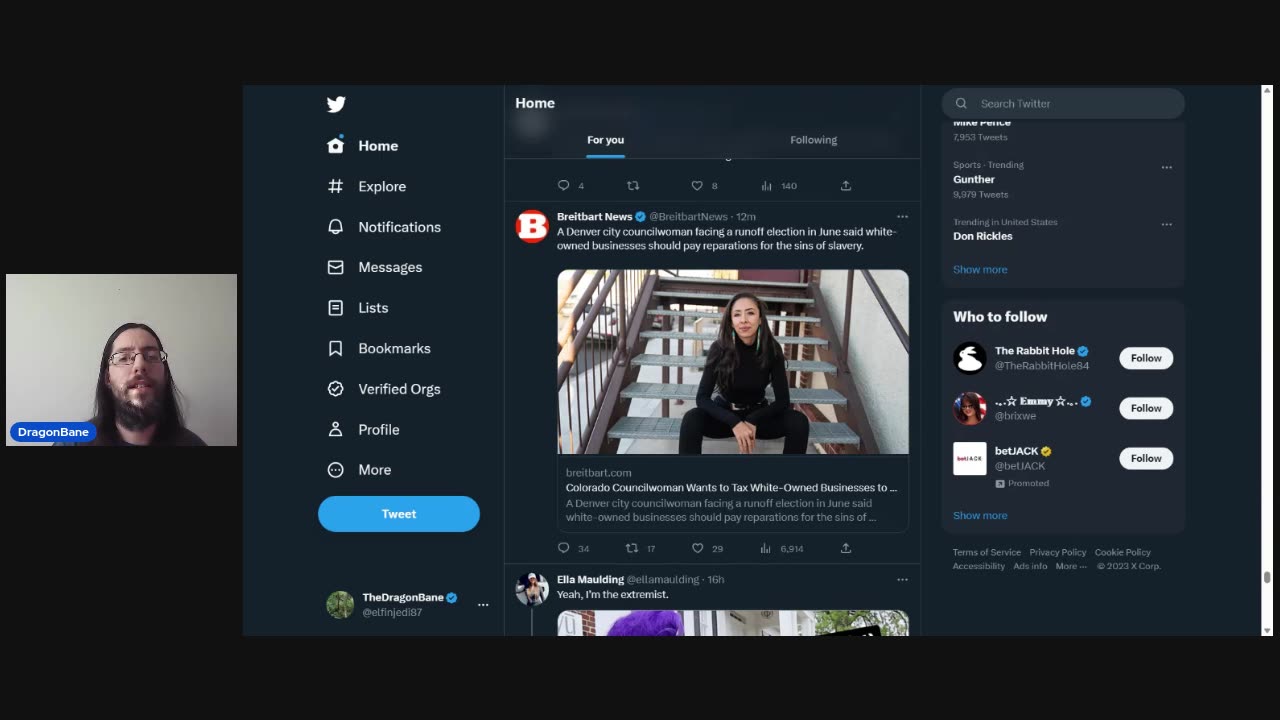1280x720 pixels.
Task: Open Verified Orgs in sidebar
Action: 384,389
